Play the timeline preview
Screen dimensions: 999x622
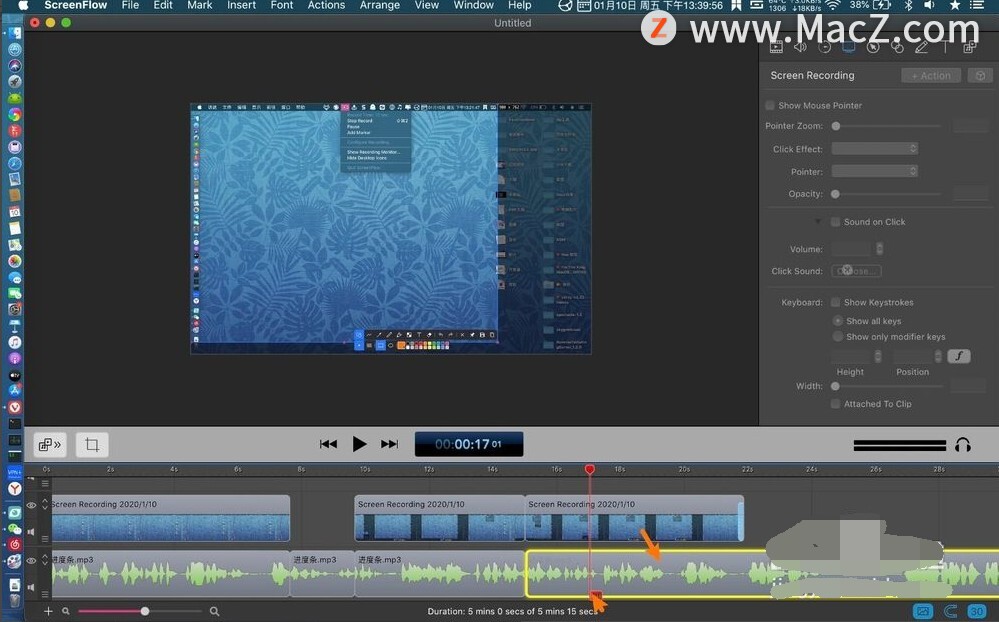359,444
